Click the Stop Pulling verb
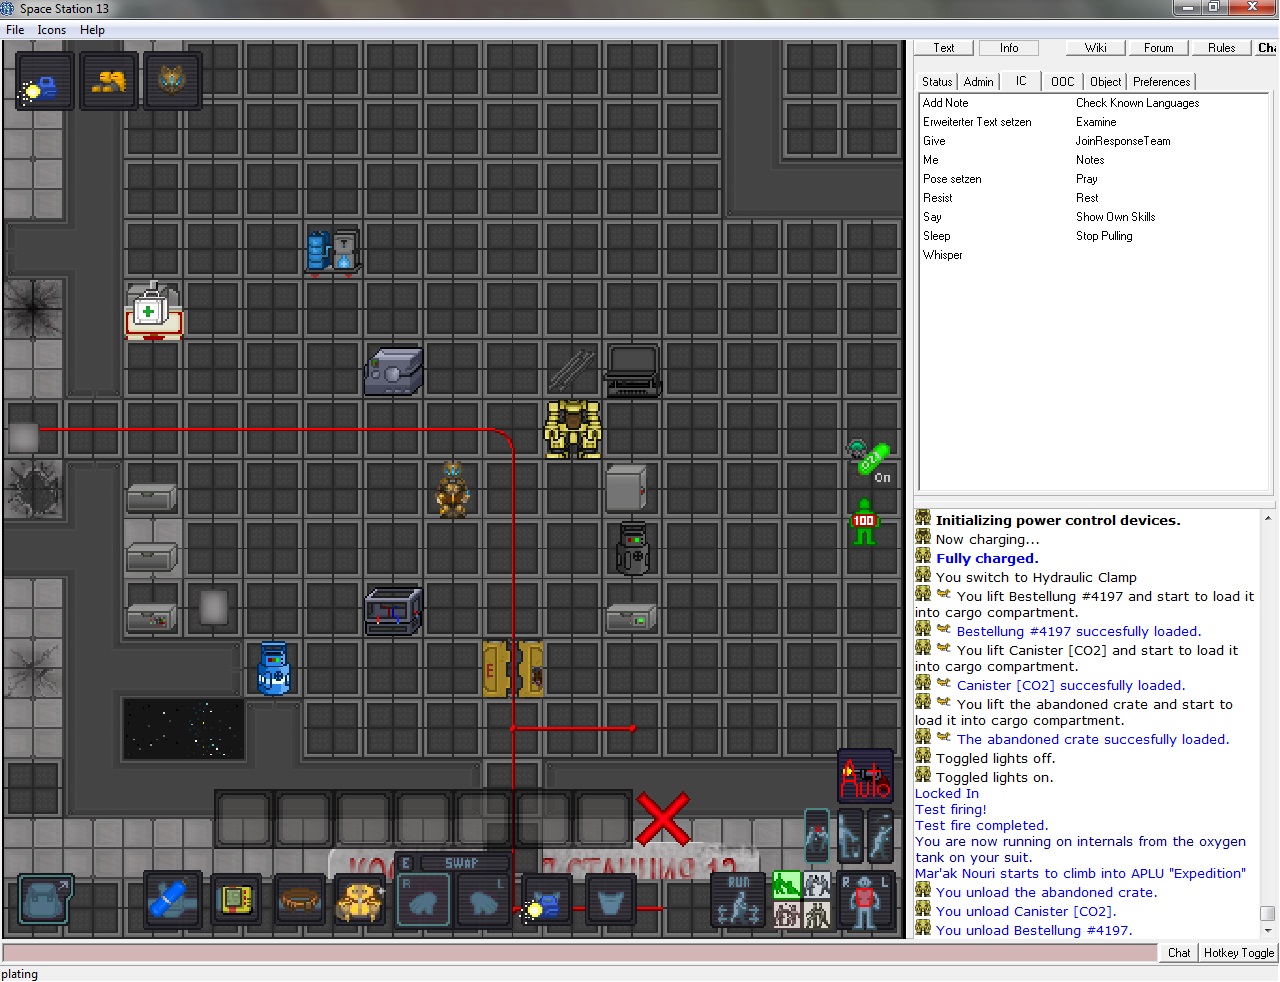 [x=1104, y=236]
